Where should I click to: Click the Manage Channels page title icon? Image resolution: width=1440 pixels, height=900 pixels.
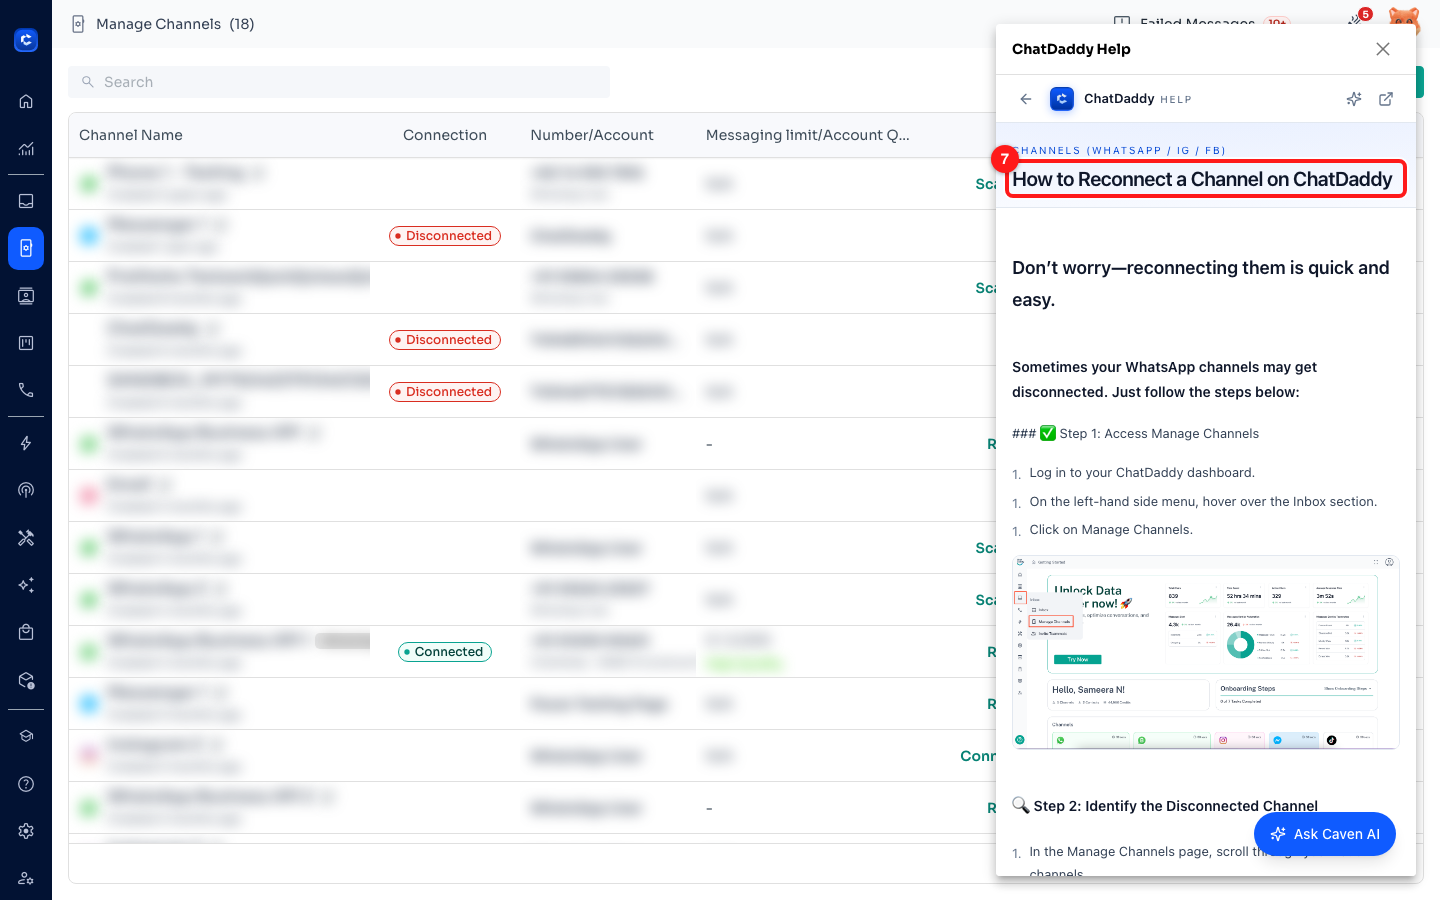[78, 24]
